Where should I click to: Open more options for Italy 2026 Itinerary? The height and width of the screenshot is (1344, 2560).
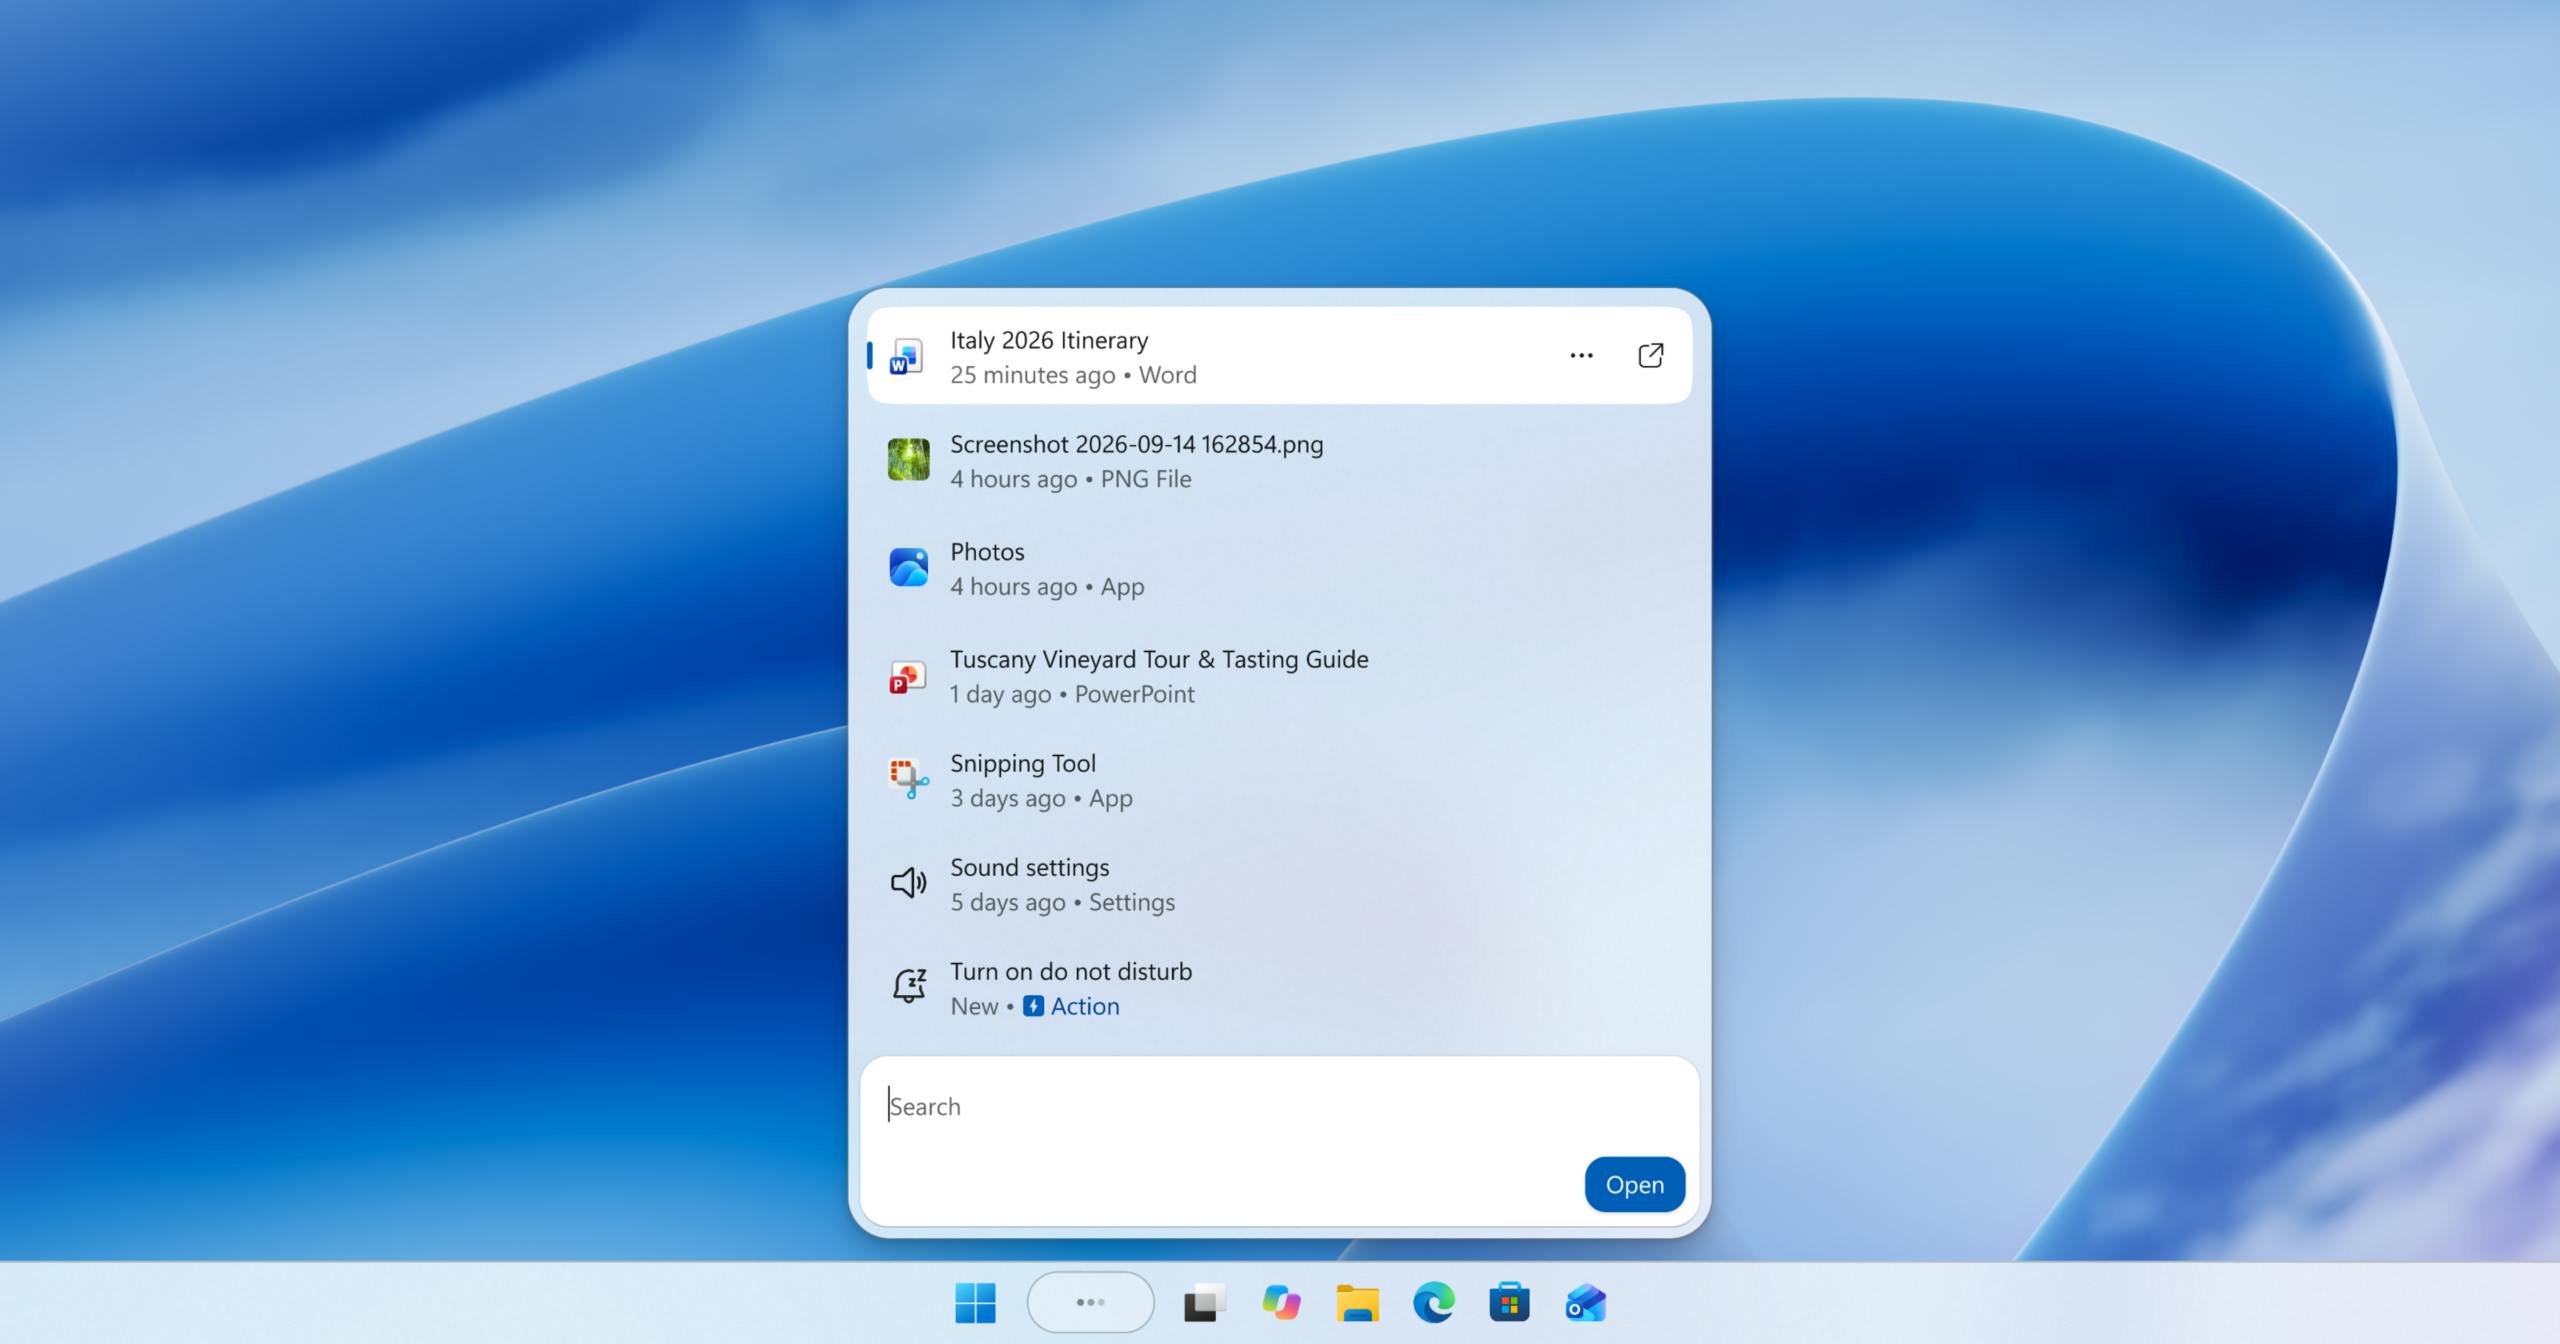(1581, 356)
